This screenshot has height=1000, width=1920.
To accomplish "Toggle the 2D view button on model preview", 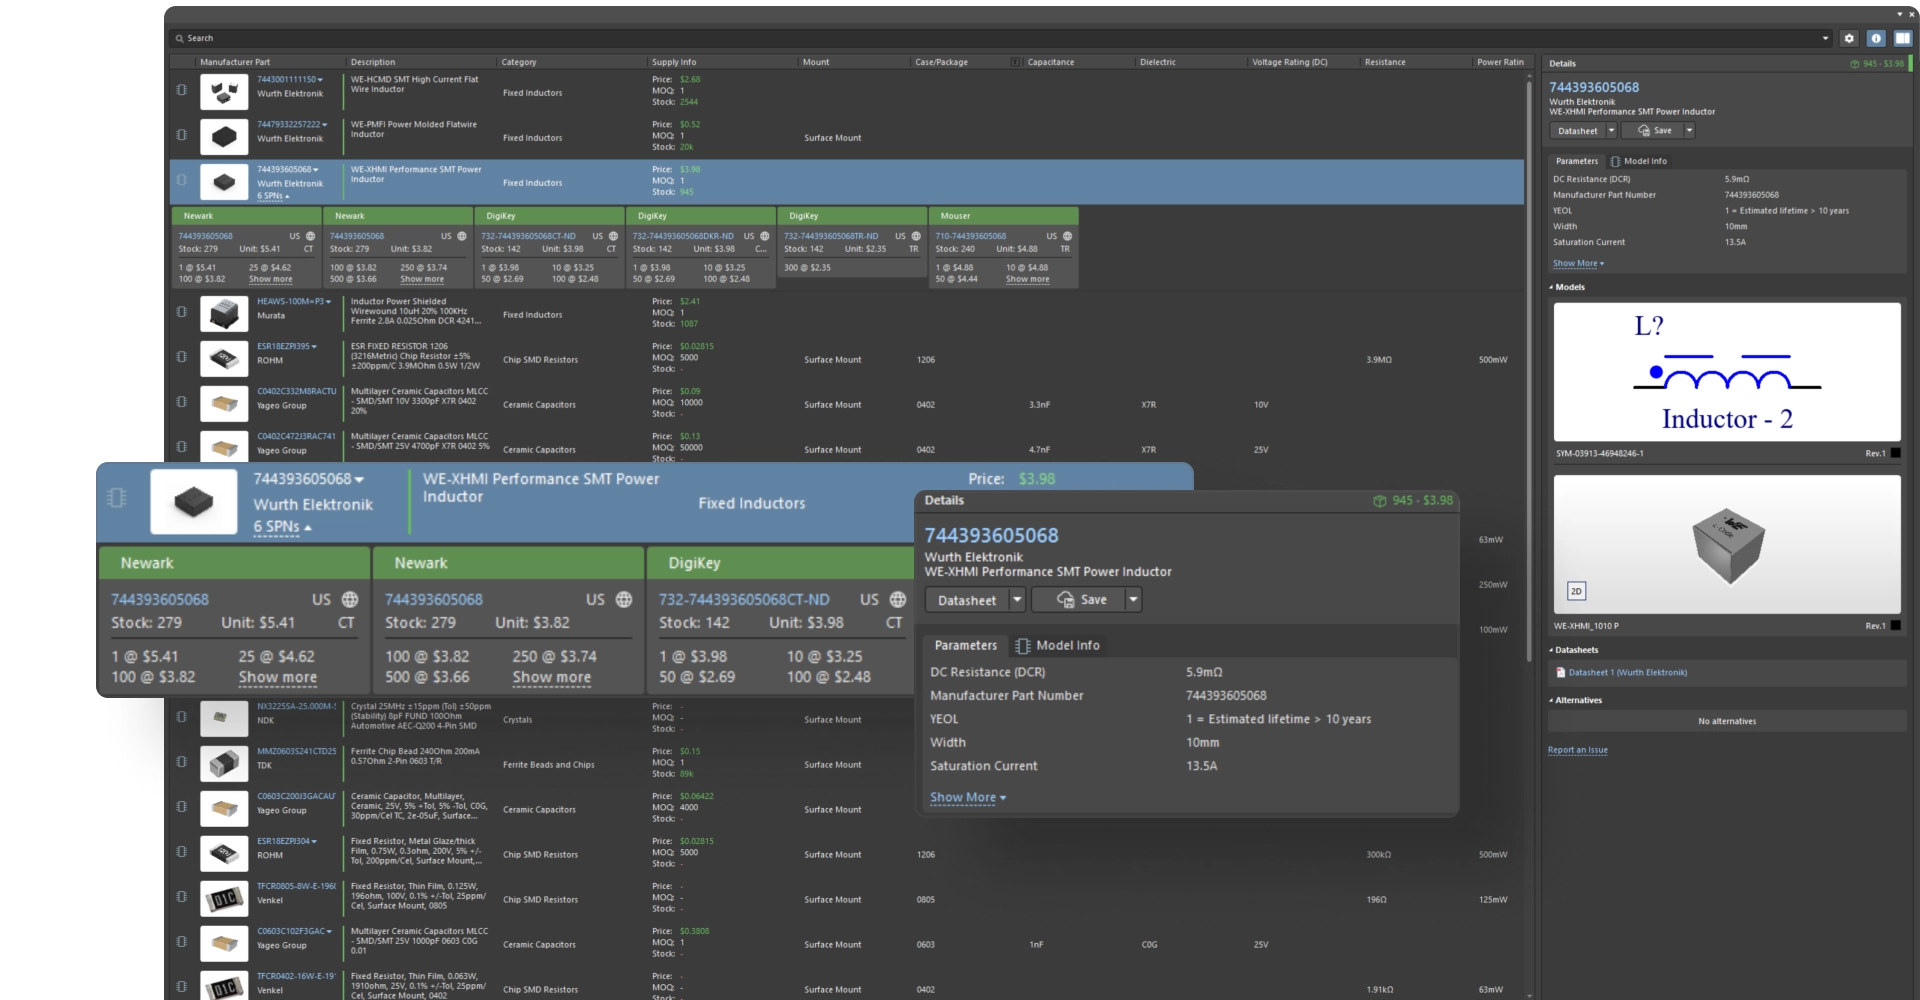I will [x=1576, y=592].
